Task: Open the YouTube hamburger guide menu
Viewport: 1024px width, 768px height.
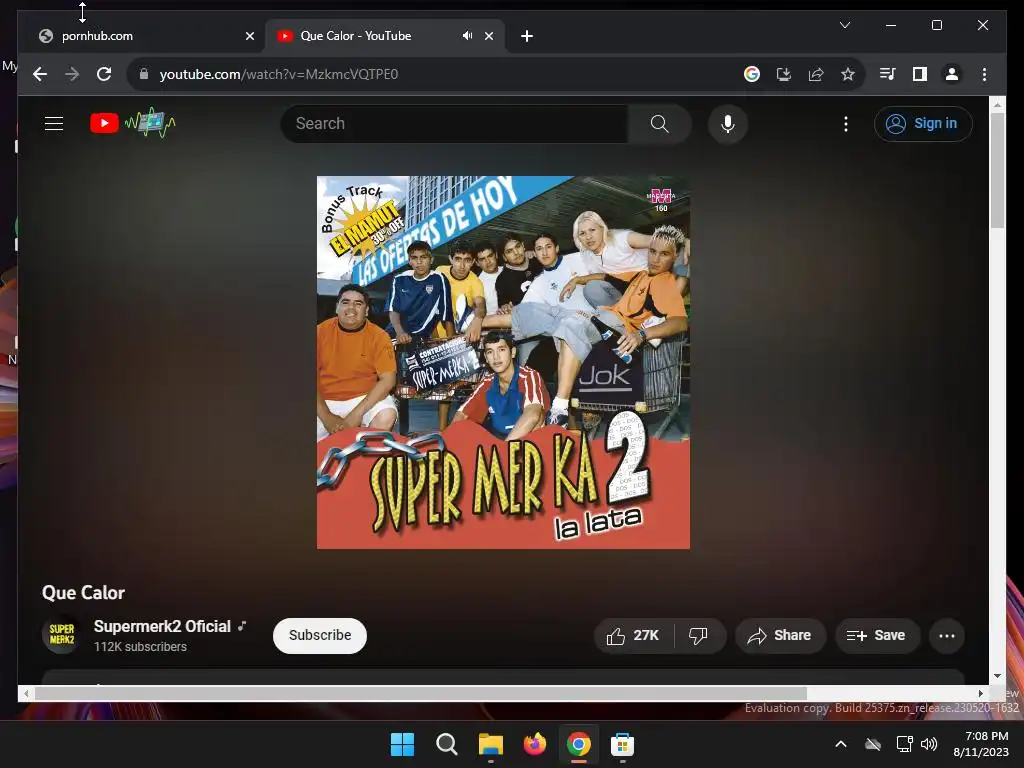Action: tap(54, 123)
